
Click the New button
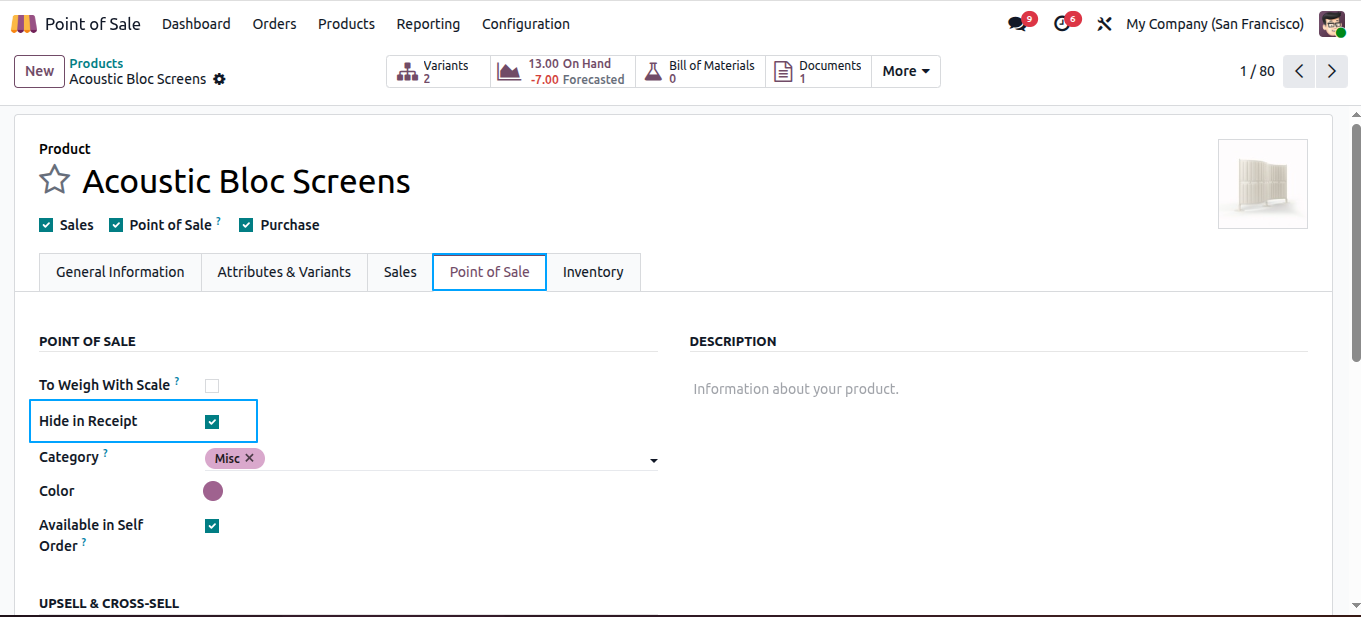(40, 71)
